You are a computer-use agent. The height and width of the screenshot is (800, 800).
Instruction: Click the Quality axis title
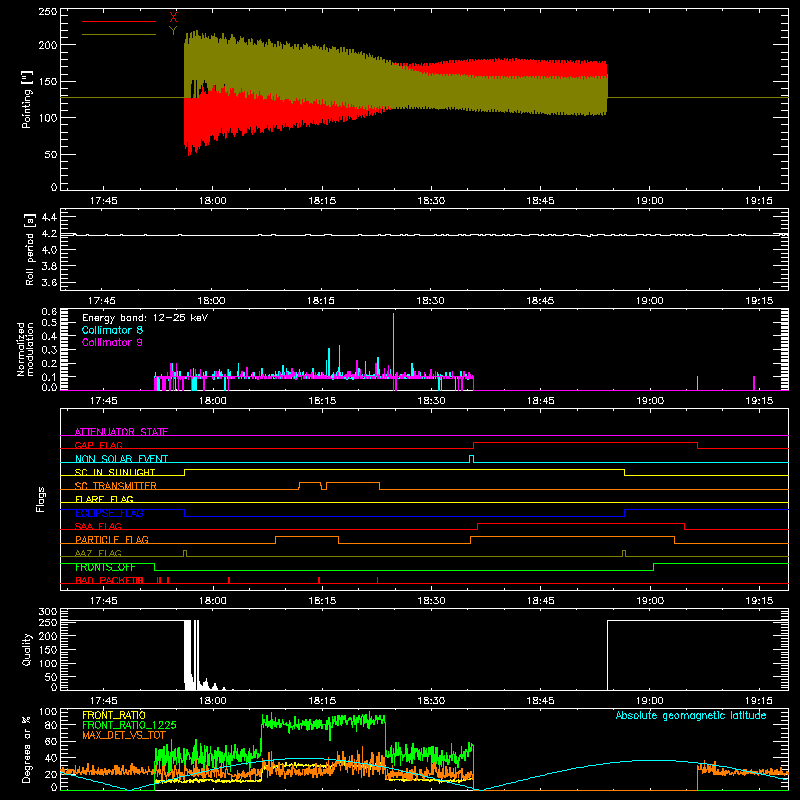(27, 649)
